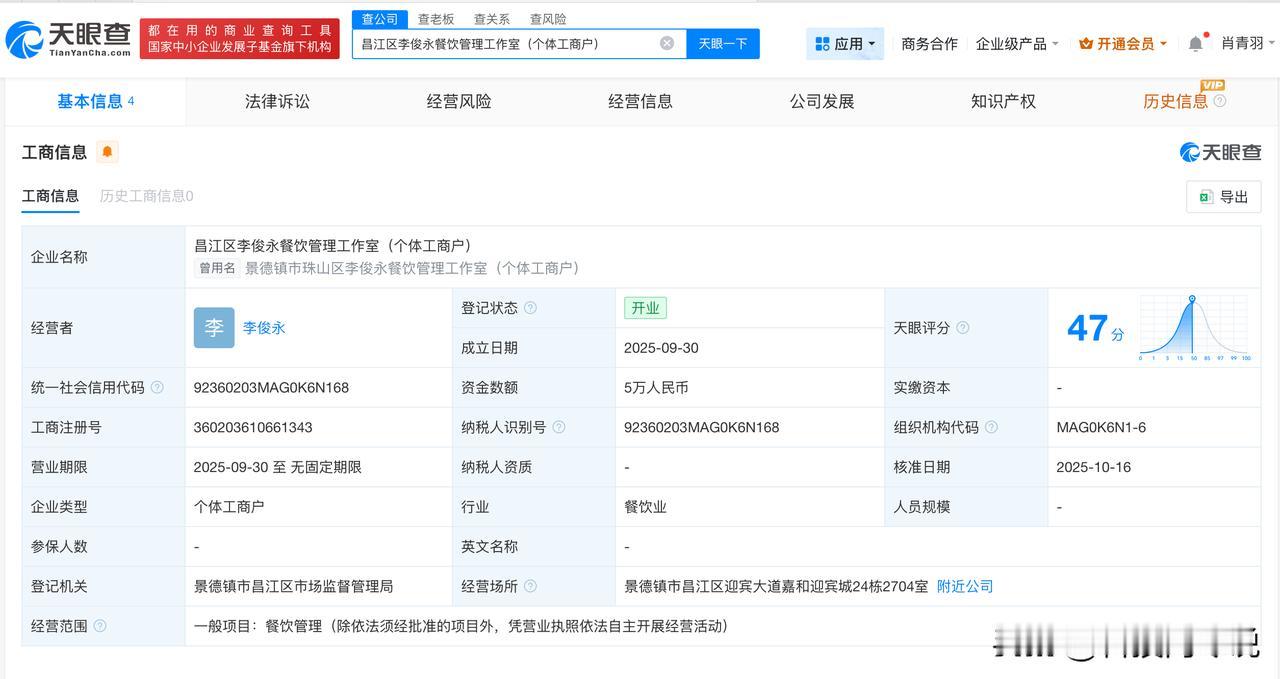Open the 经营风险 tab
This screenshot has height=679, width=1280.
tap(459, 101)
